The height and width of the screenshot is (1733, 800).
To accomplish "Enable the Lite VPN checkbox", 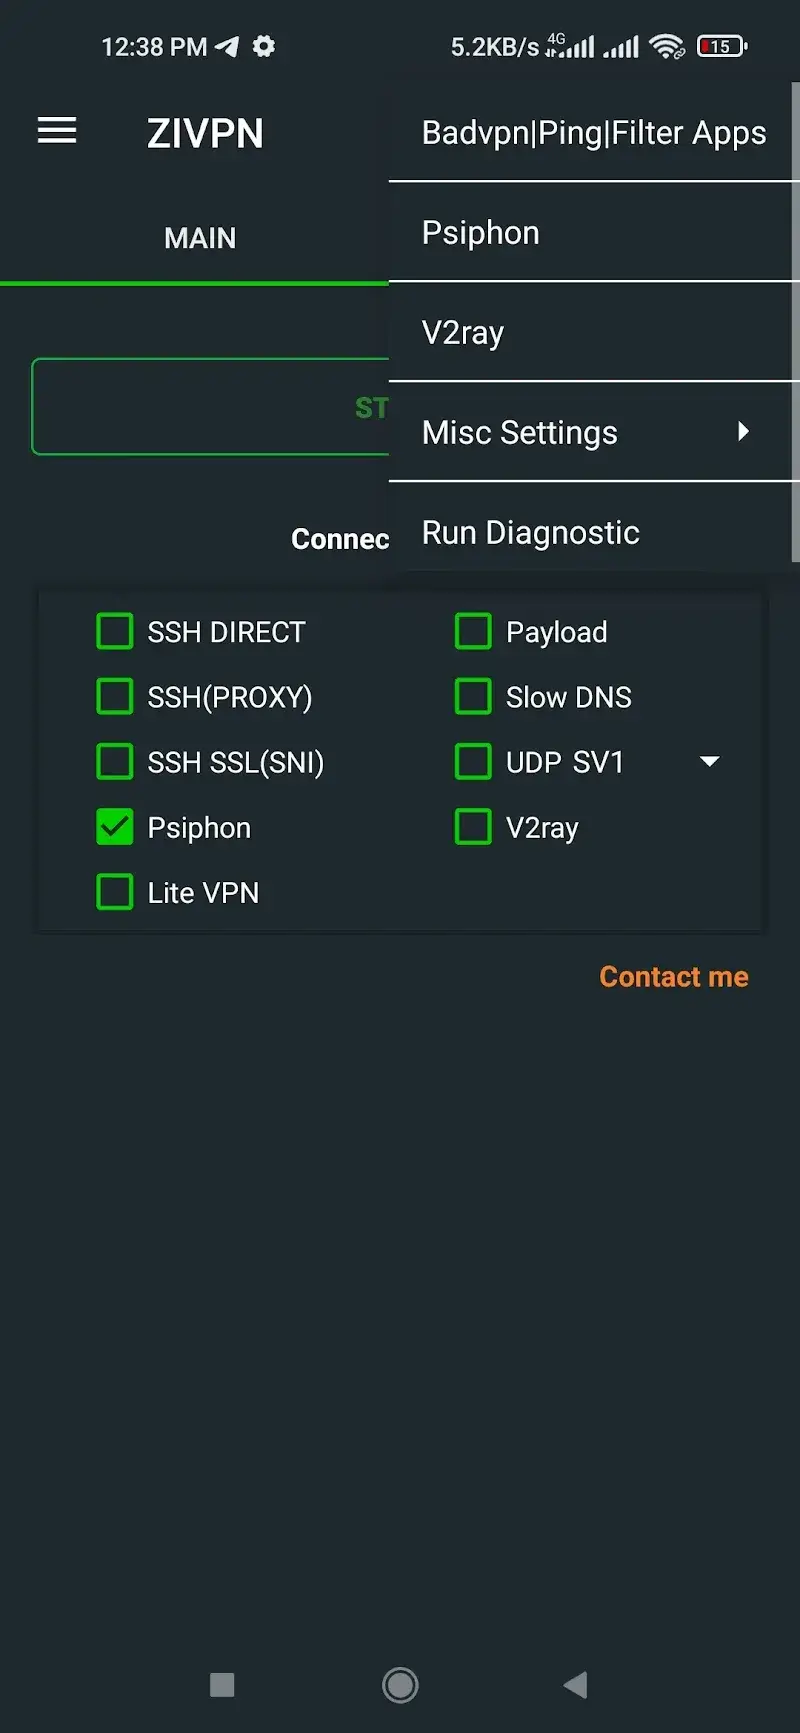I will [x=115, y=892].
